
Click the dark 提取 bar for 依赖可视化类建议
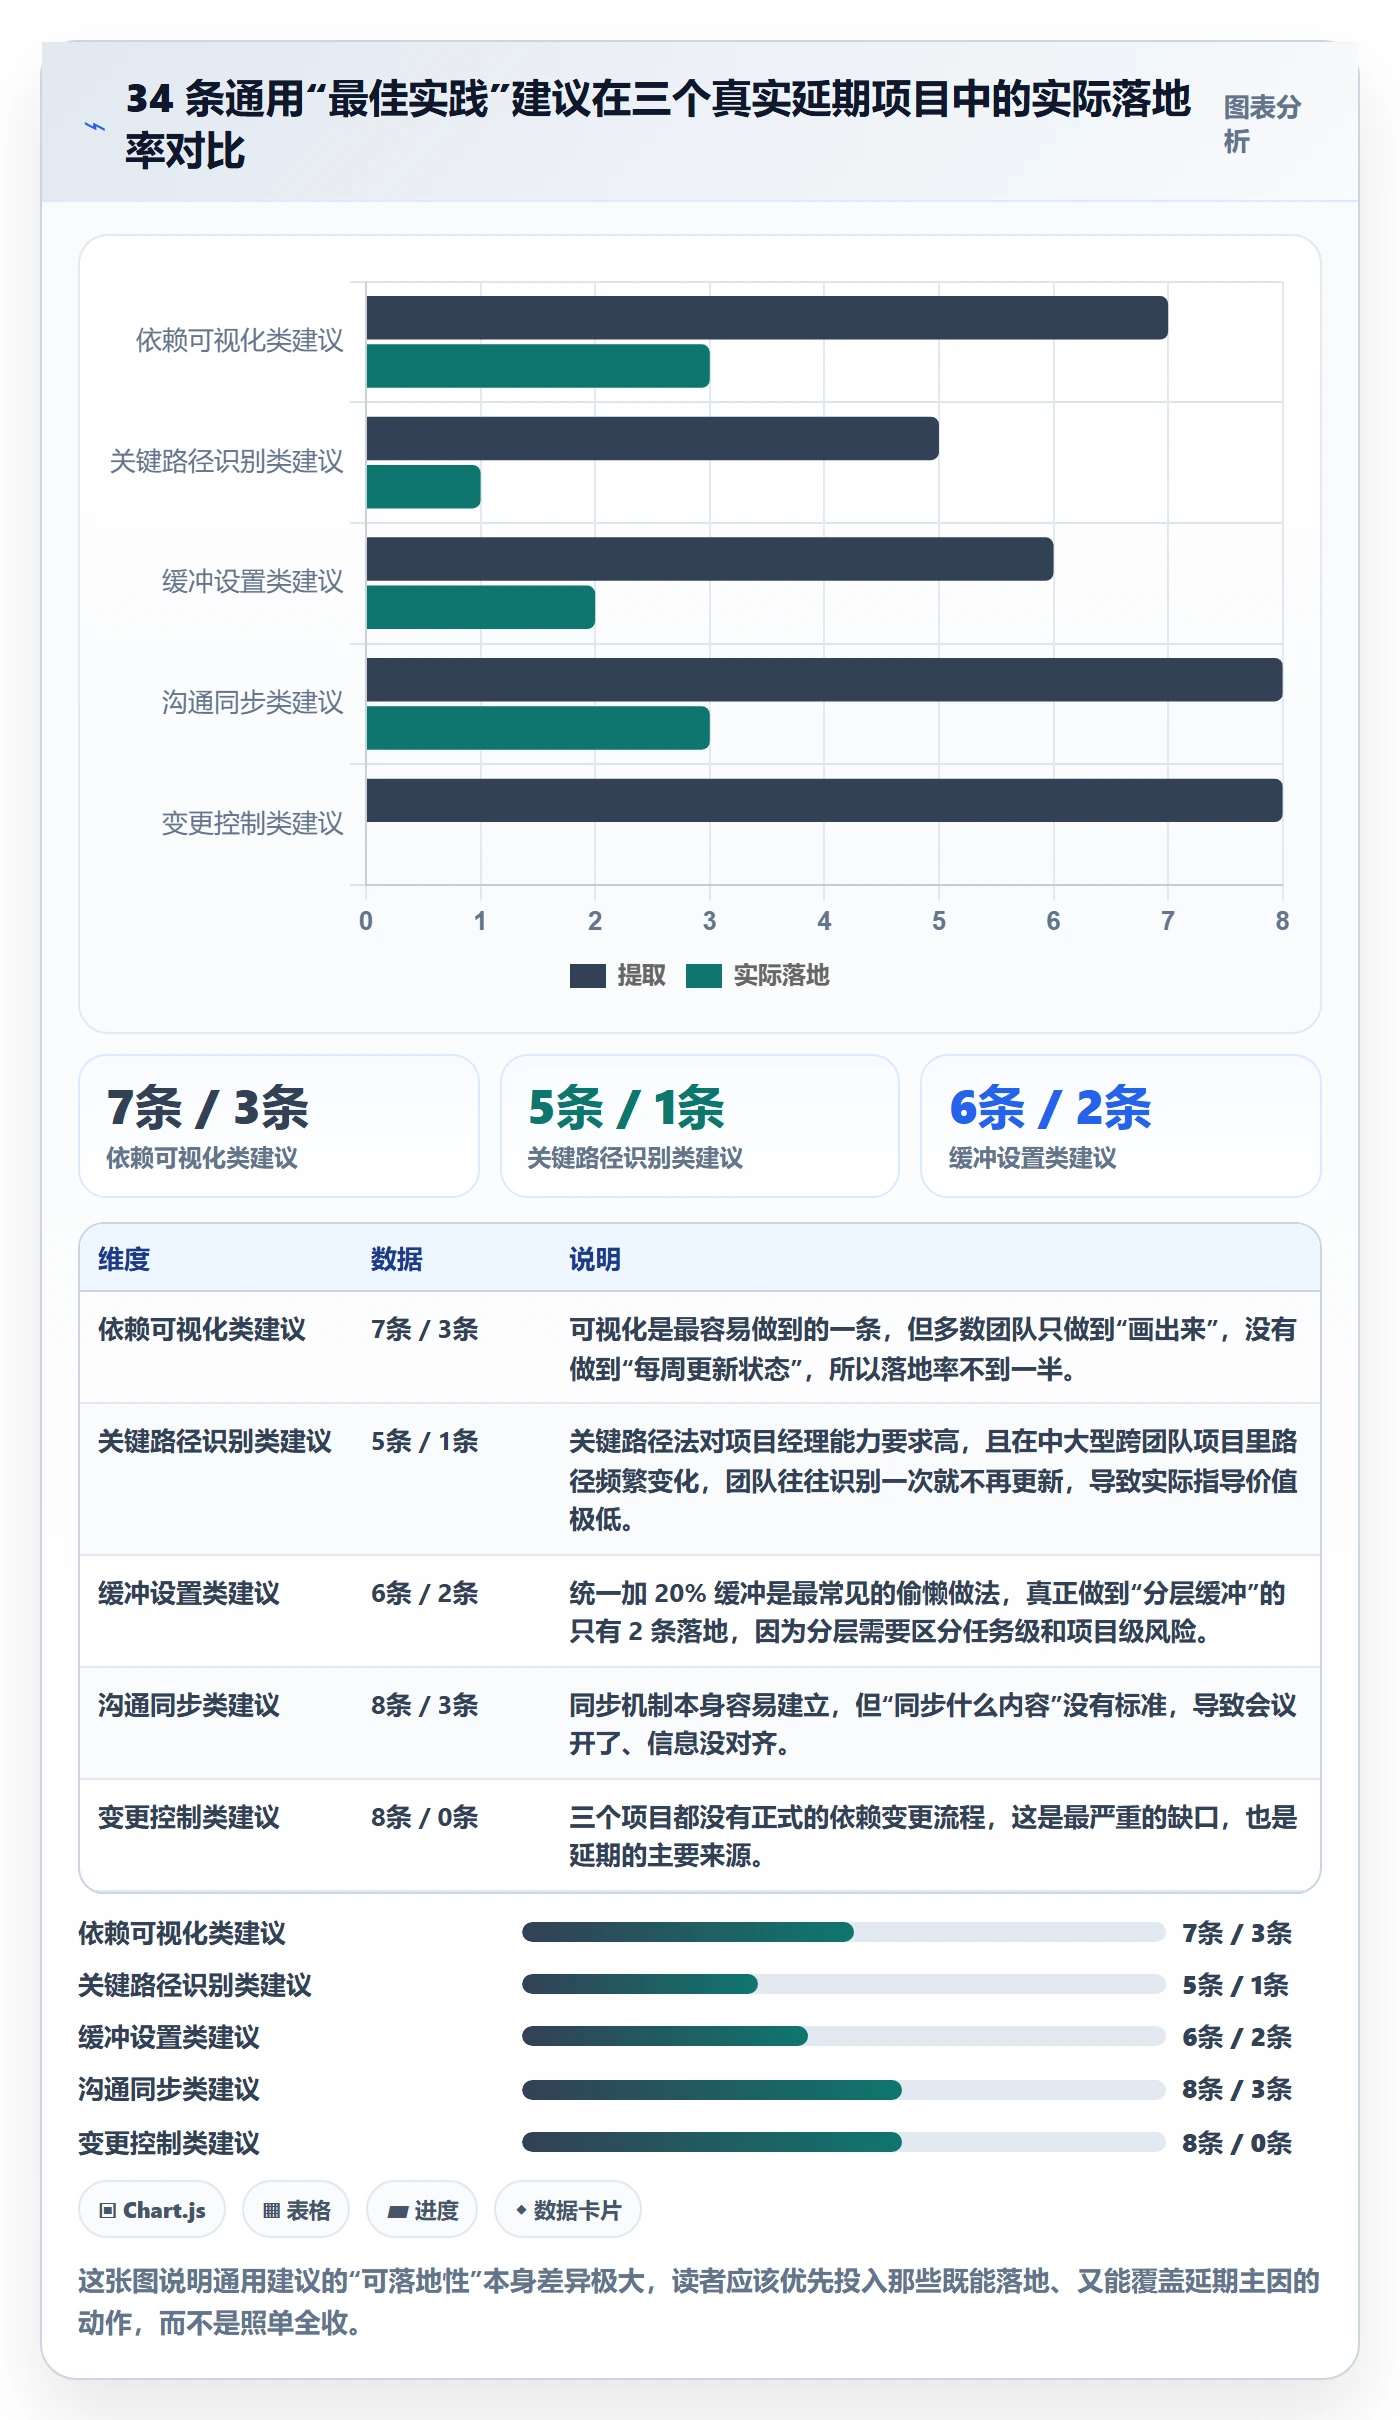click(767, 318)
